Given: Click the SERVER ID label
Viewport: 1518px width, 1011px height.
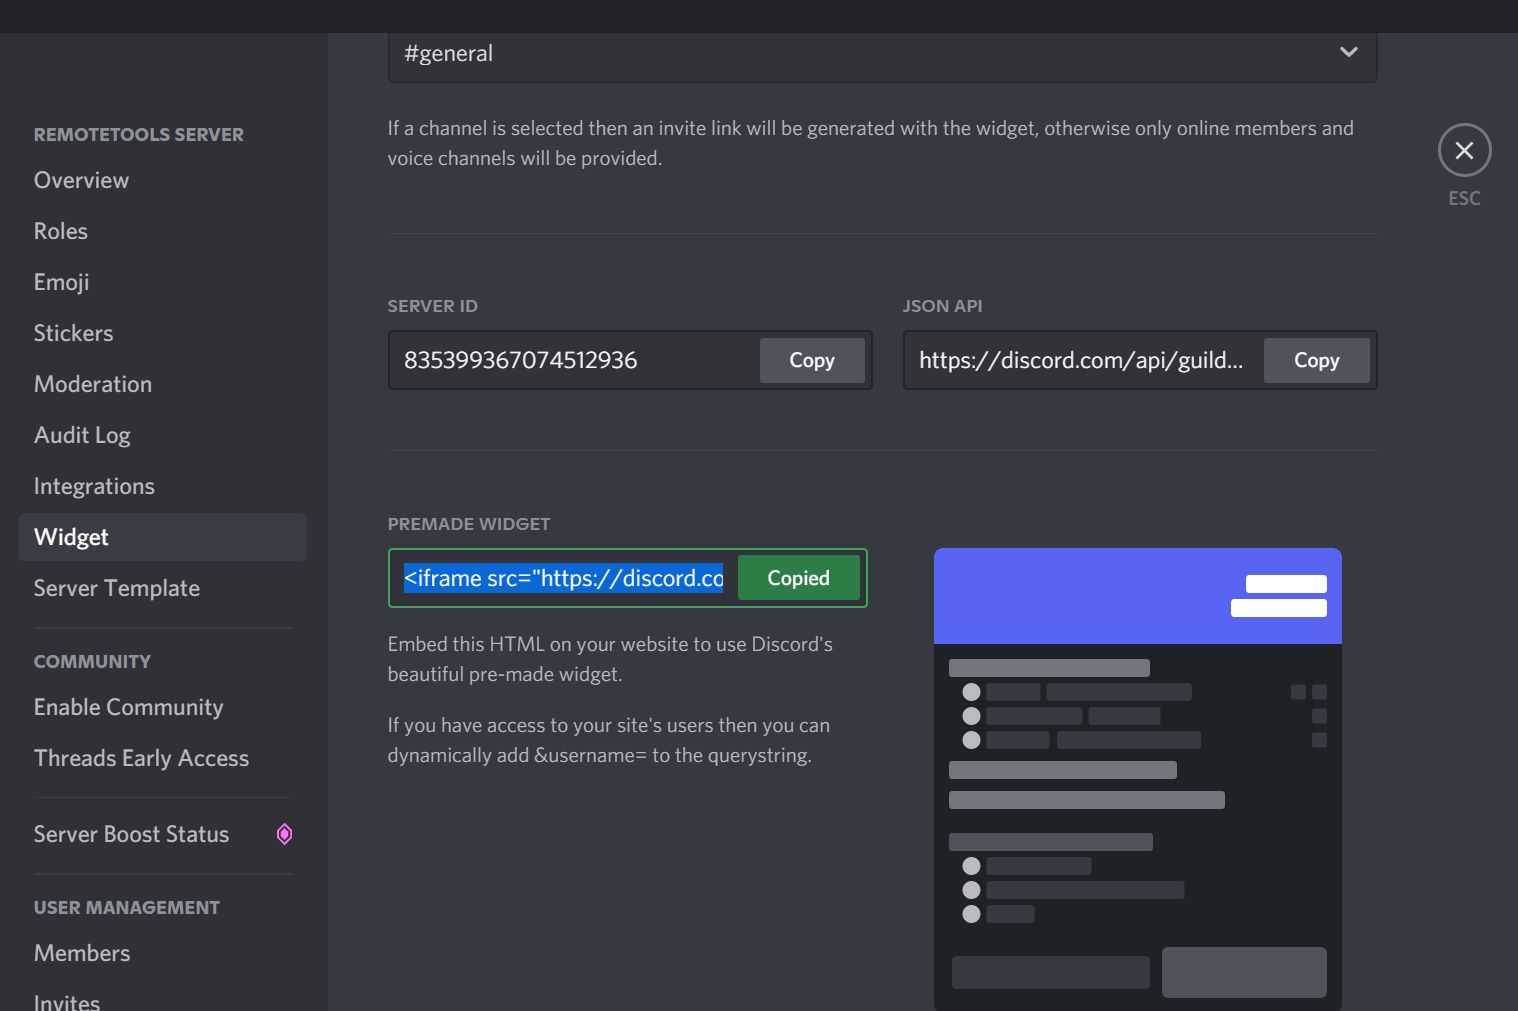Looking at the screenshot, I should 433,306.
